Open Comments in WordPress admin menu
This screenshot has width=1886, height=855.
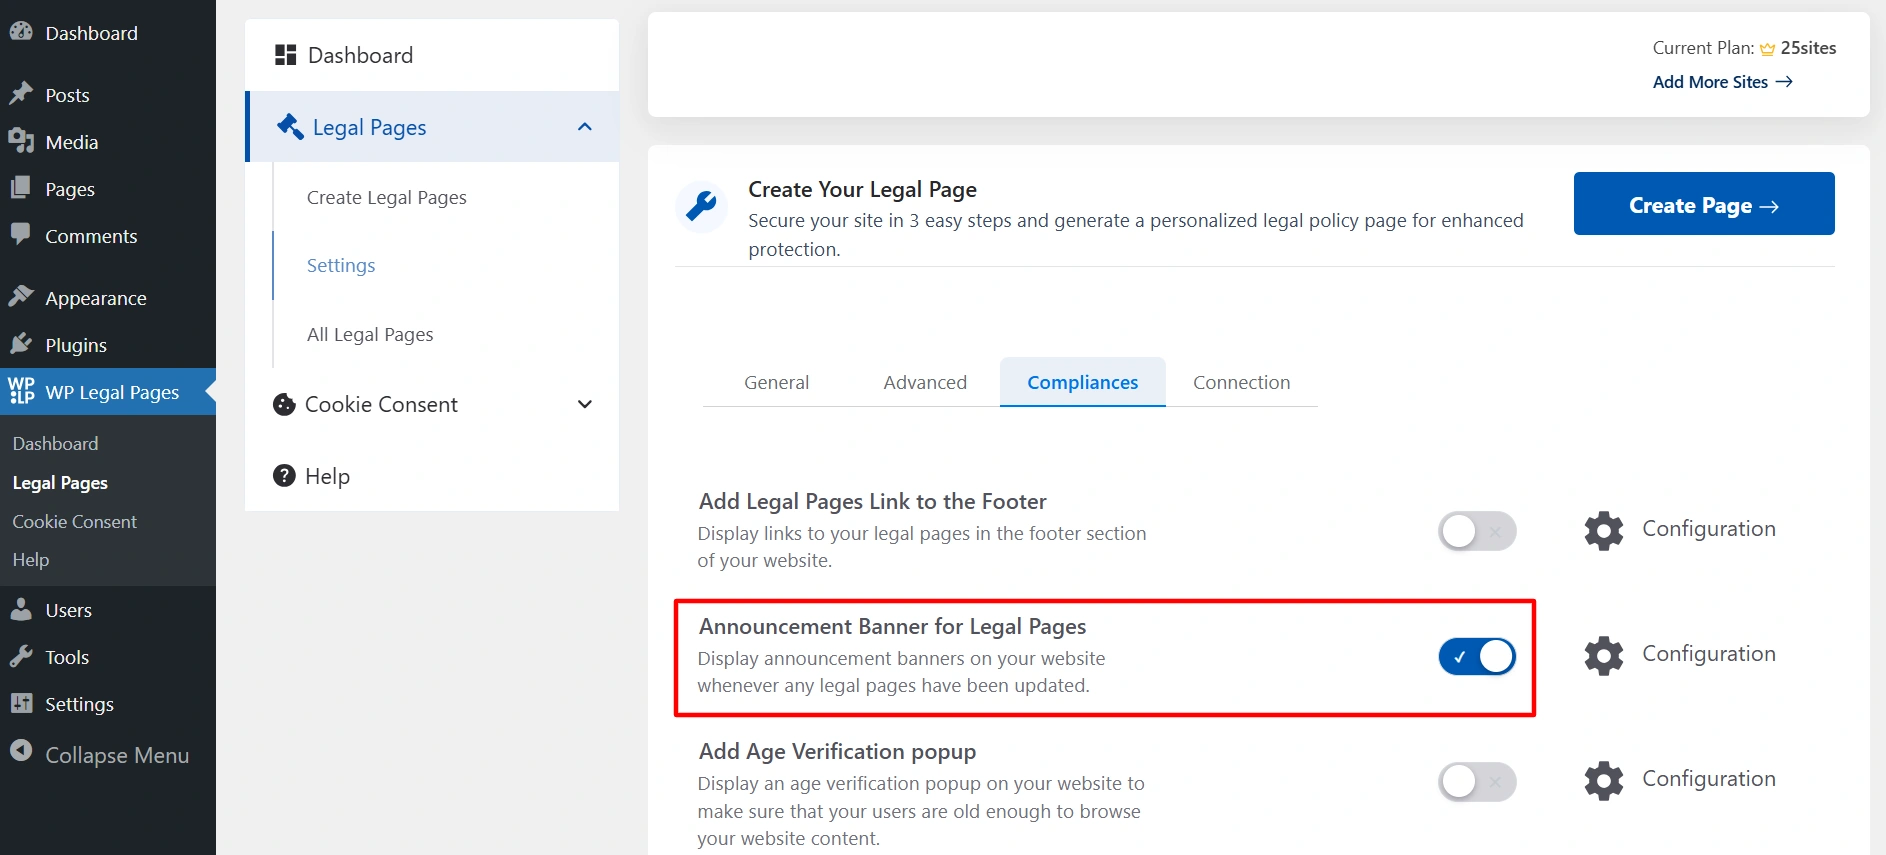tap(108, 236)
